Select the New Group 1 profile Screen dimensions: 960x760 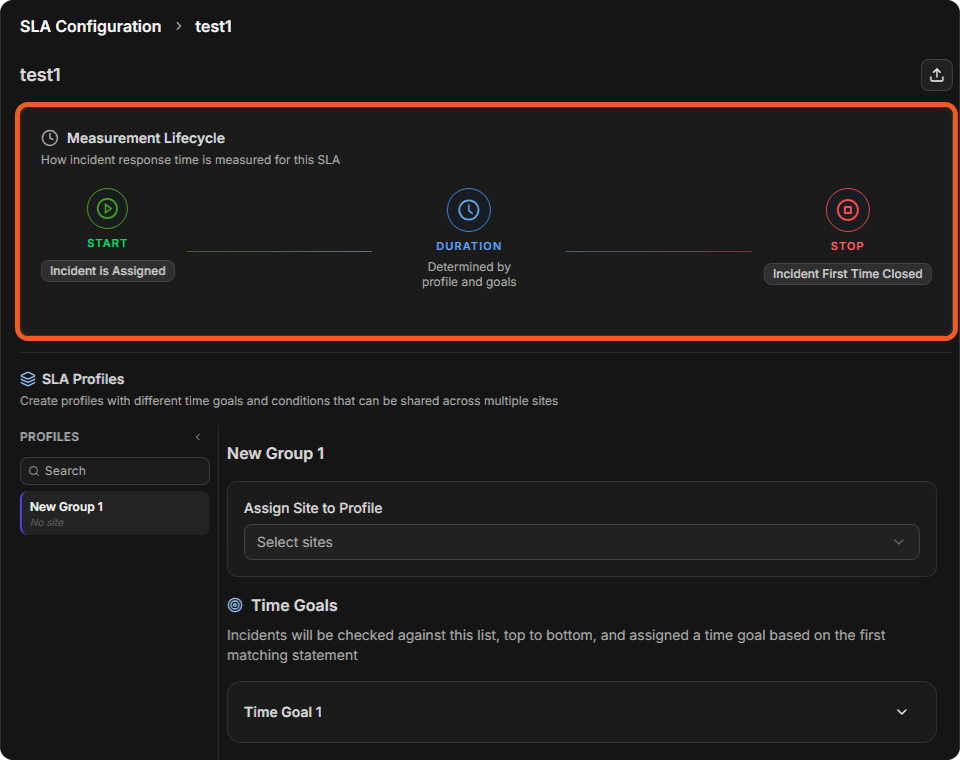point(115,513)
